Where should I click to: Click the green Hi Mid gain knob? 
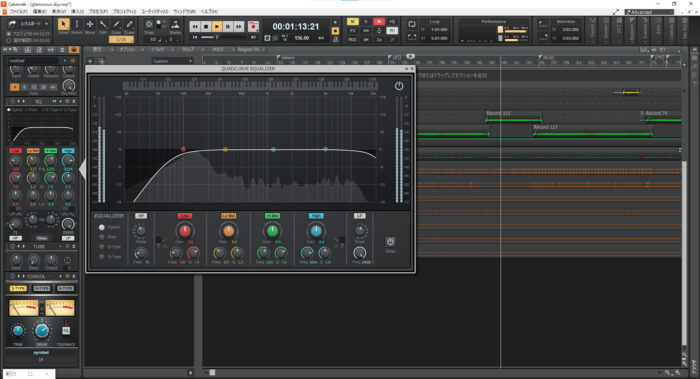point(272,231)
